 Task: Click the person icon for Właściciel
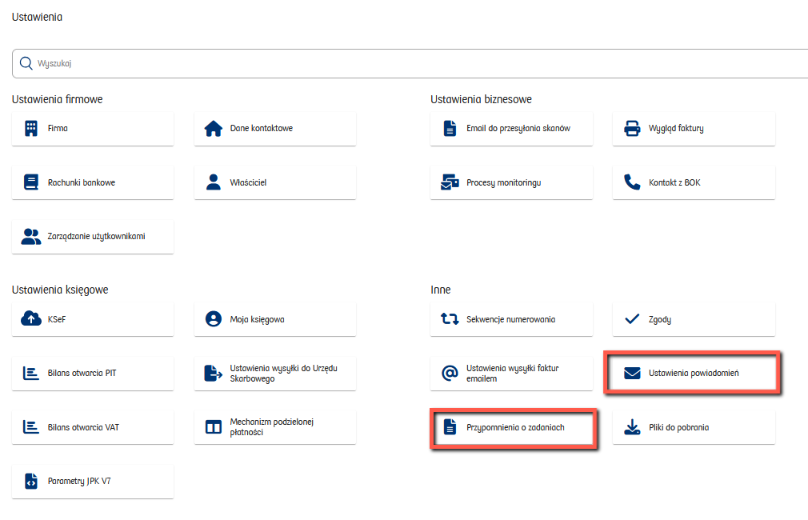coord(213,182)
